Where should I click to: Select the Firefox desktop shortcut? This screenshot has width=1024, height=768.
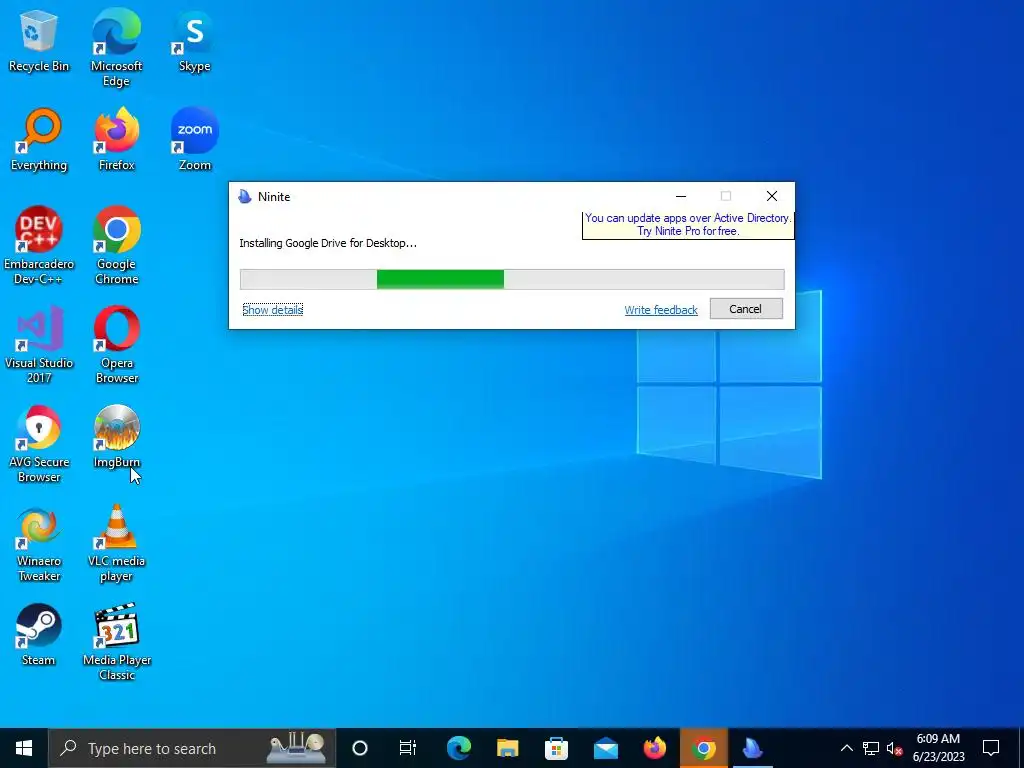click(x=116, y=140)
